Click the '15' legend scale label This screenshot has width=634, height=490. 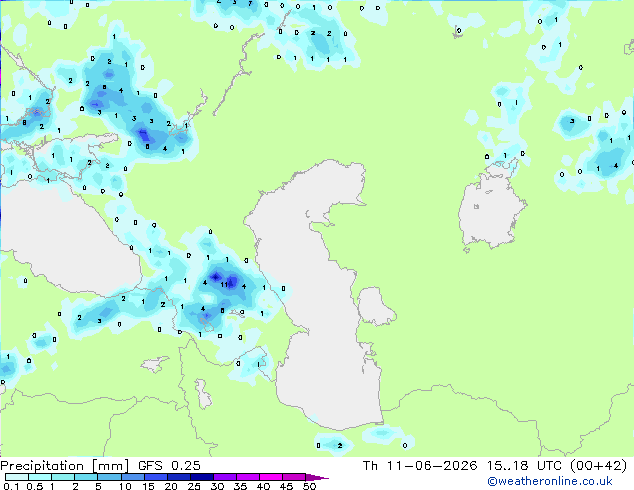148,486
